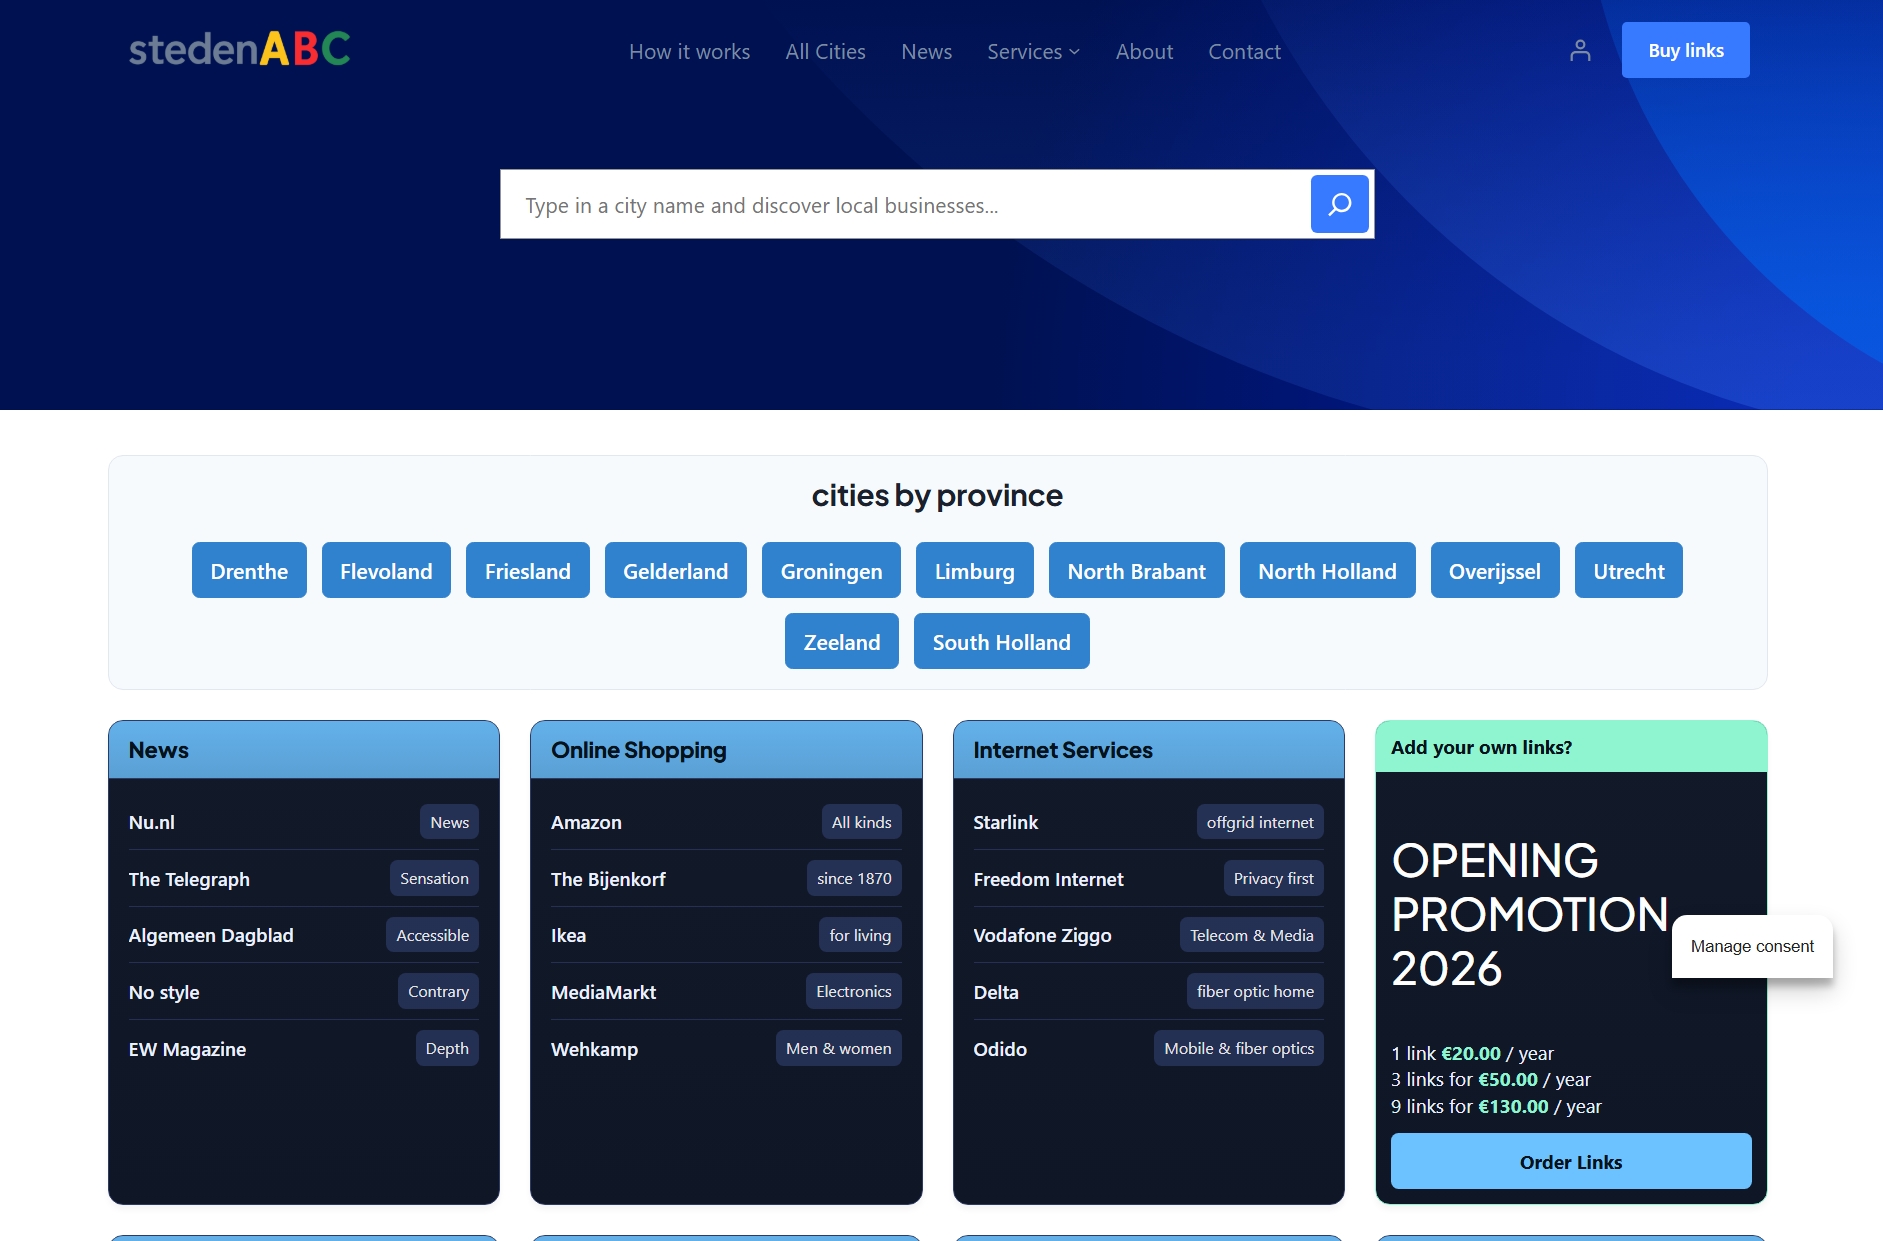Select the North Holland province
Image resolution: width=1883 pixels, height=1241 pixels.
pos(1328,570)
